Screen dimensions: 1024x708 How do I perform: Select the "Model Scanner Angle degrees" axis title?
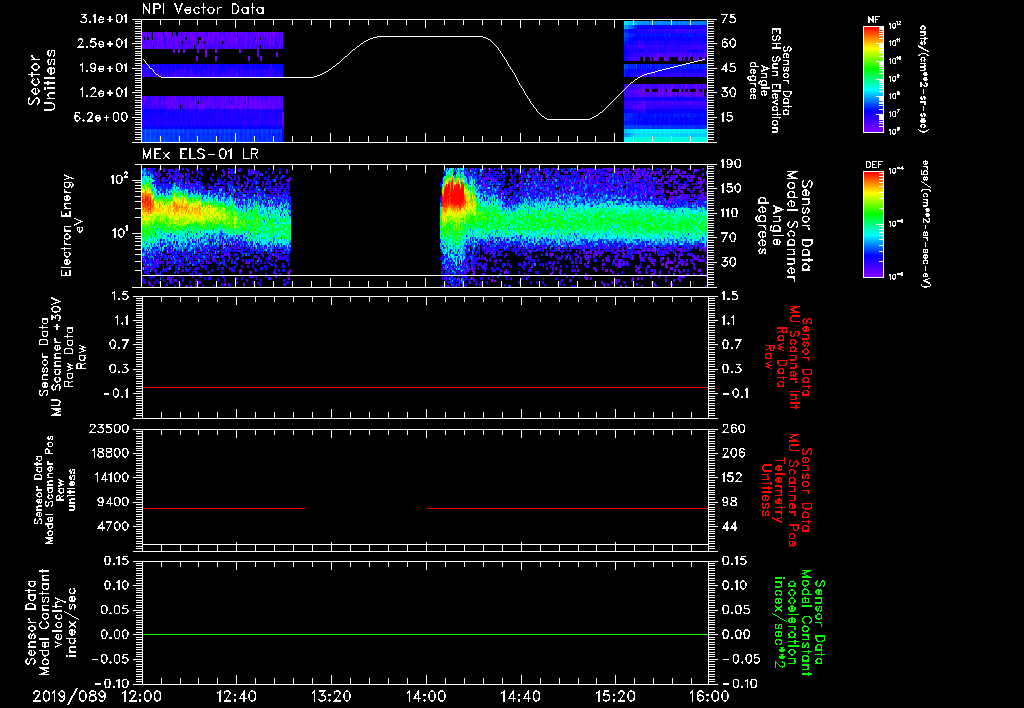tap(784, 226)
